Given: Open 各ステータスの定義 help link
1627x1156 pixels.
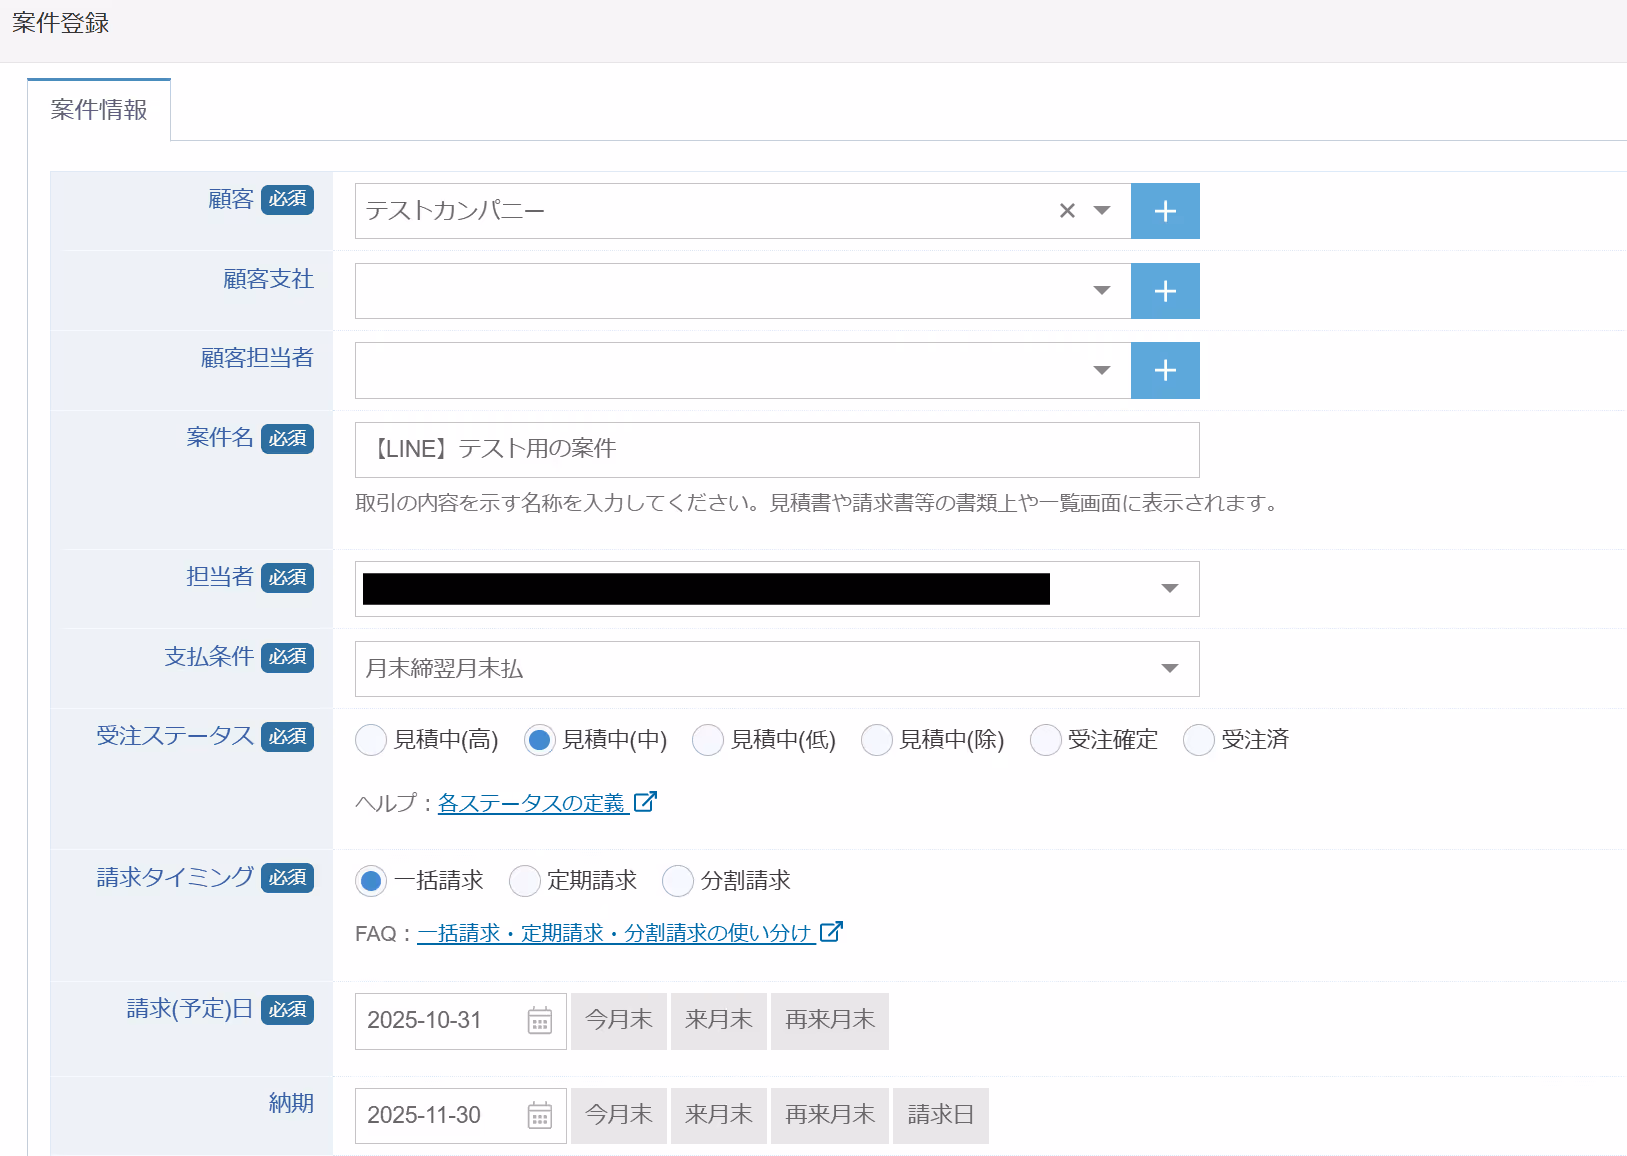Looking at the screenshot, I should click(x=532, y=803).
